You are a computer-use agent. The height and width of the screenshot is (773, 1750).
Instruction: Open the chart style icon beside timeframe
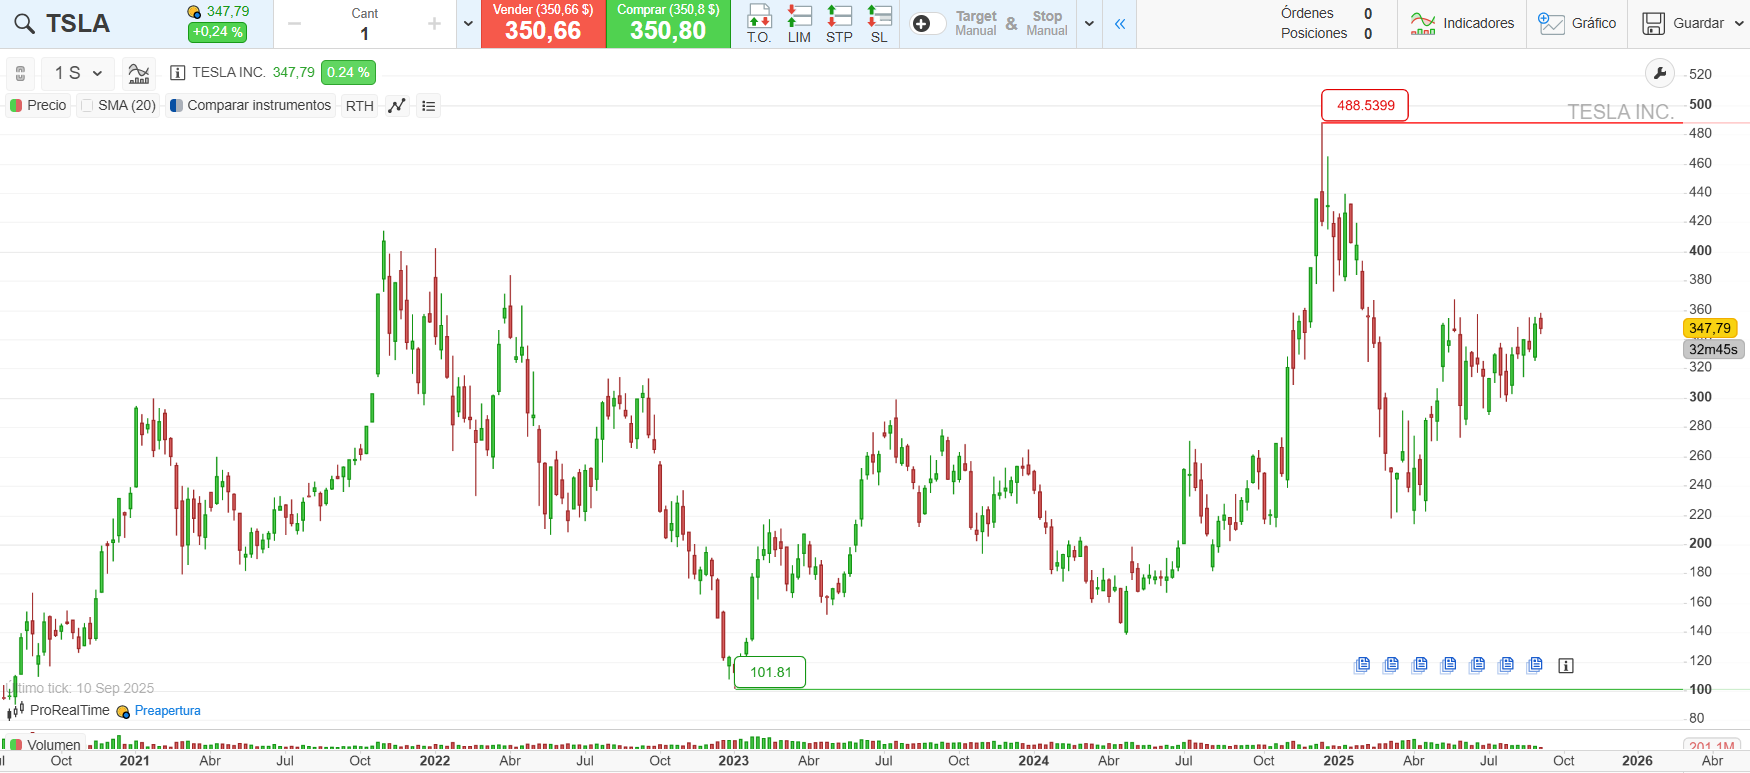[x=139, y=73]
